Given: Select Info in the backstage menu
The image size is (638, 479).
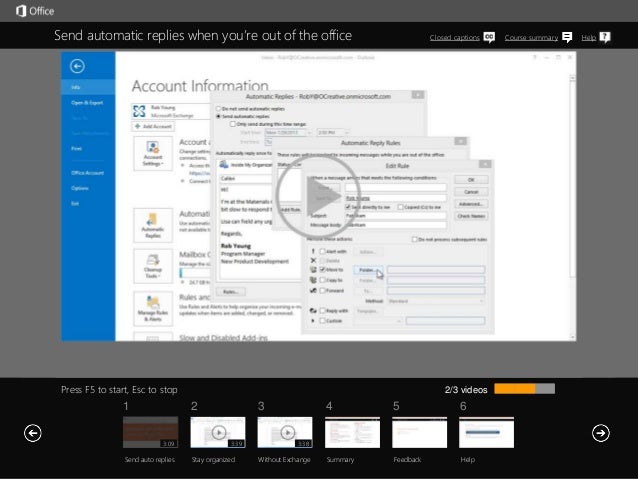Looking at the screenshot, I should coord(88,87).
